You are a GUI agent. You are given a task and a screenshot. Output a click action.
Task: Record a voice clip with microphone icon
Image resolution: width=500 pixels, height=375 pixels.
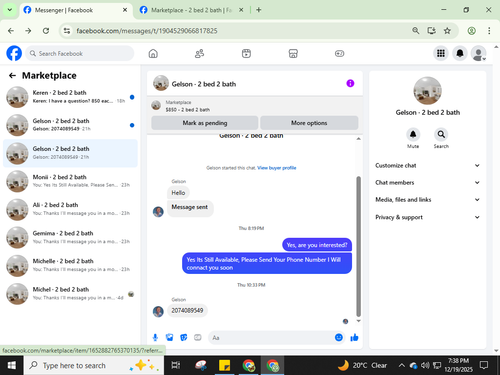155,338
